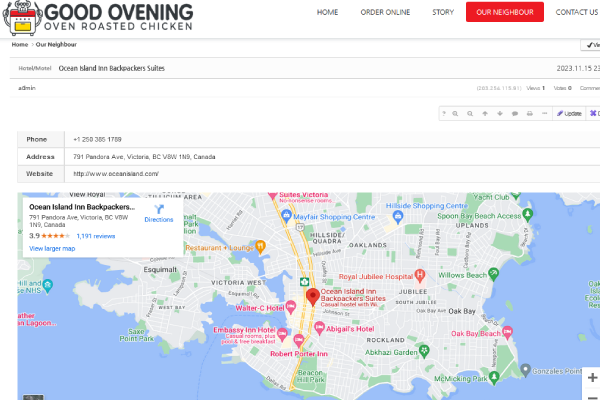Click Hillside Shopping Centre marker
The width and height of the screenshot is (600, 400).
pos(398,217)
